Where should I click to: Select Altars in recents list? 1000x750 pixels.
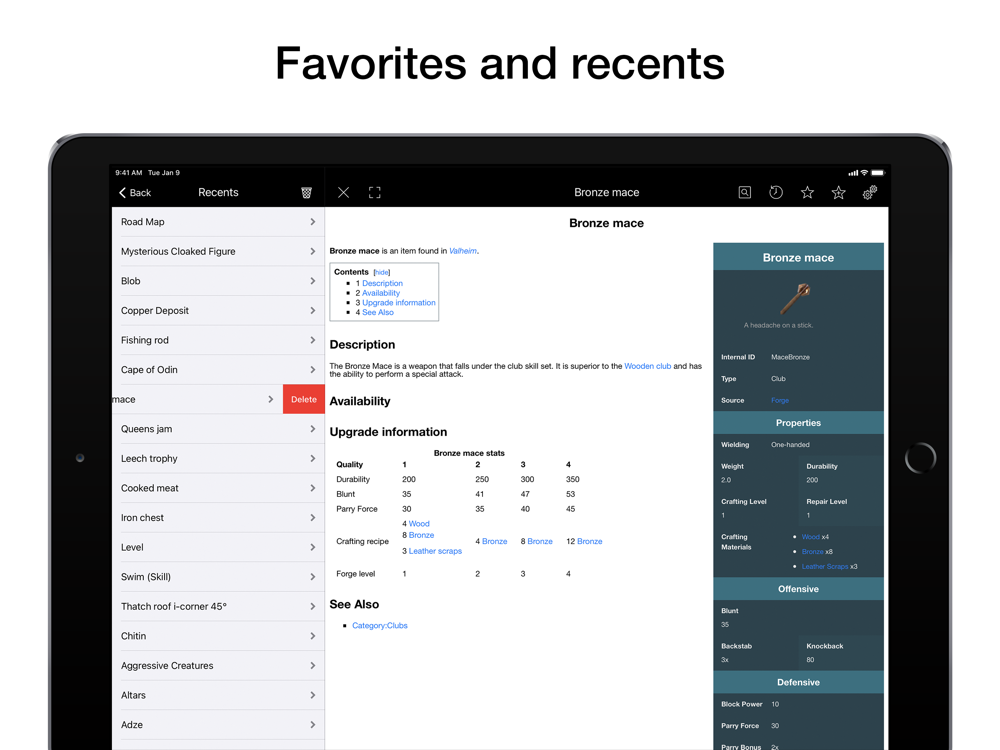pyautogui.click(x=218, y=695)
